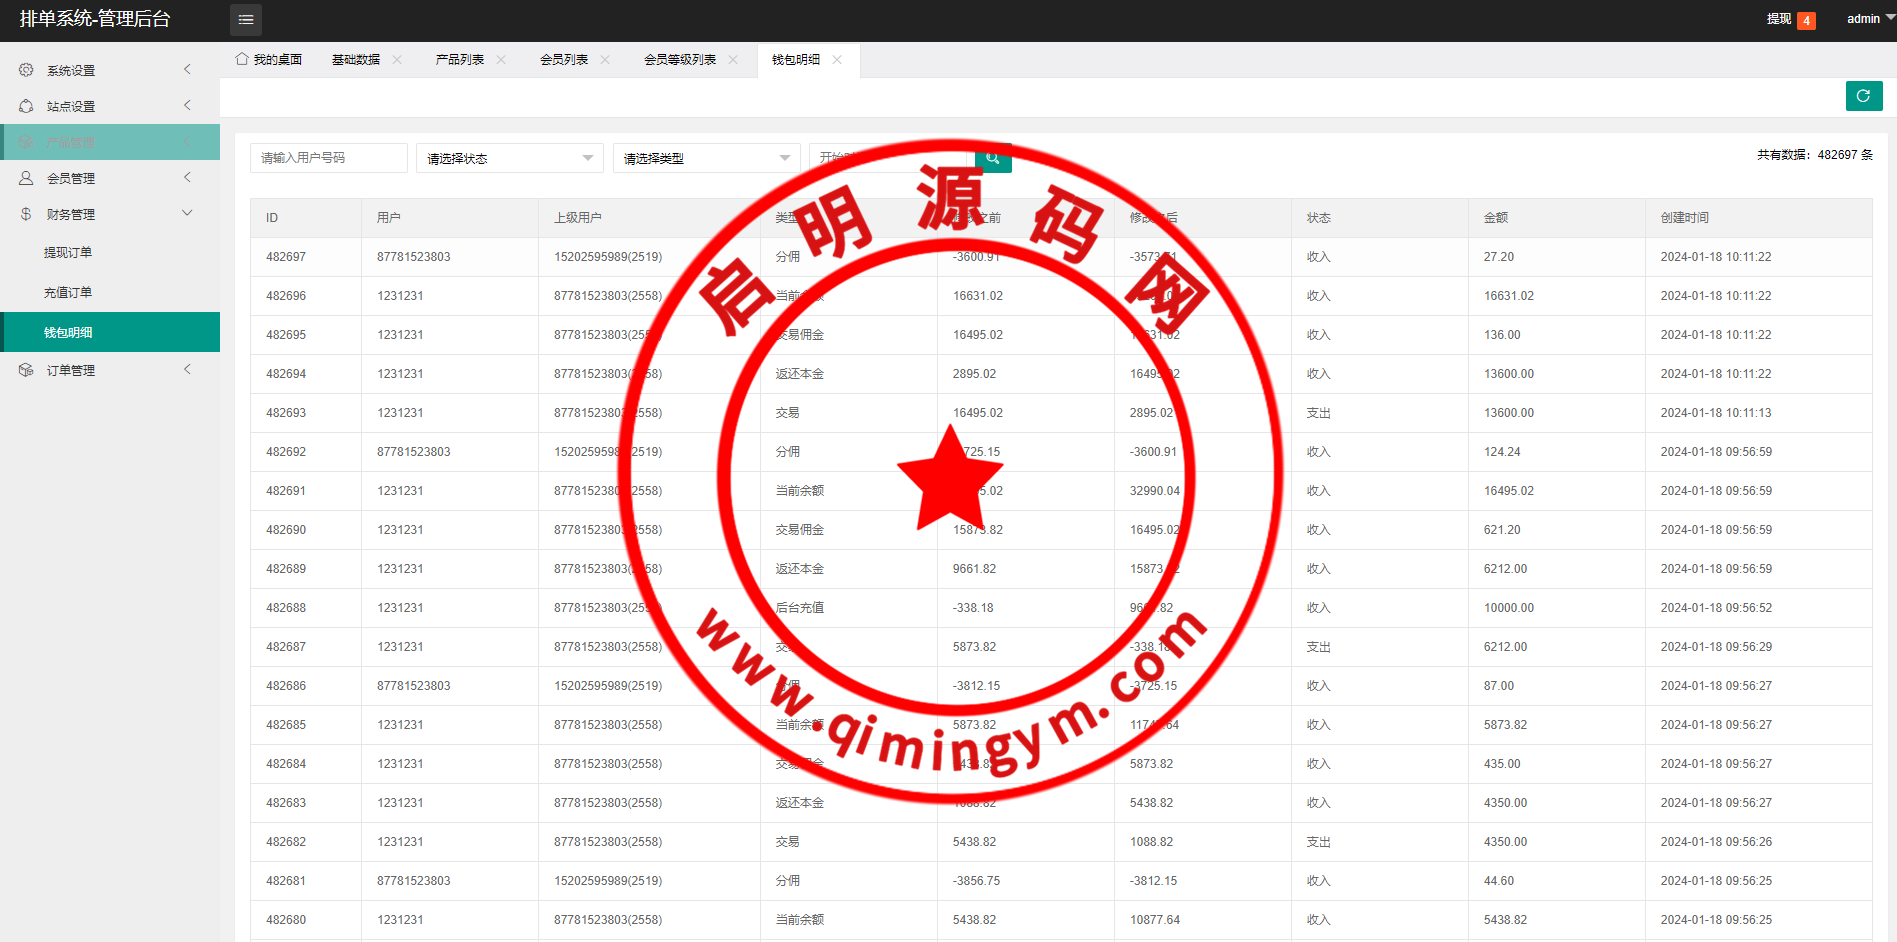This screenshot has width=1897, height=942.
Task: Click the green refresh icon button
Action: pyautogui.click(x=1863, y=96)
